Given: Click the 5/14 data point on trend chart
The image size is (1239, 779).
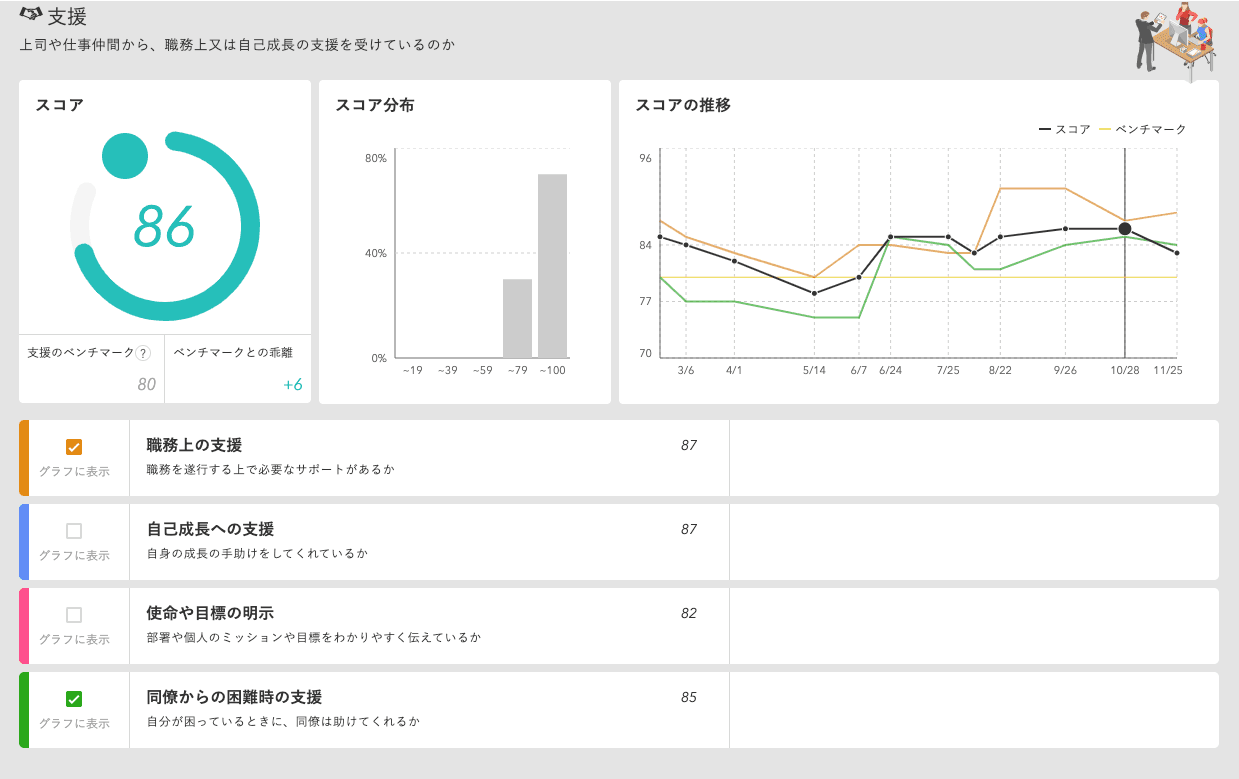Looking at the screenshot, I should (x=815, y=293).
